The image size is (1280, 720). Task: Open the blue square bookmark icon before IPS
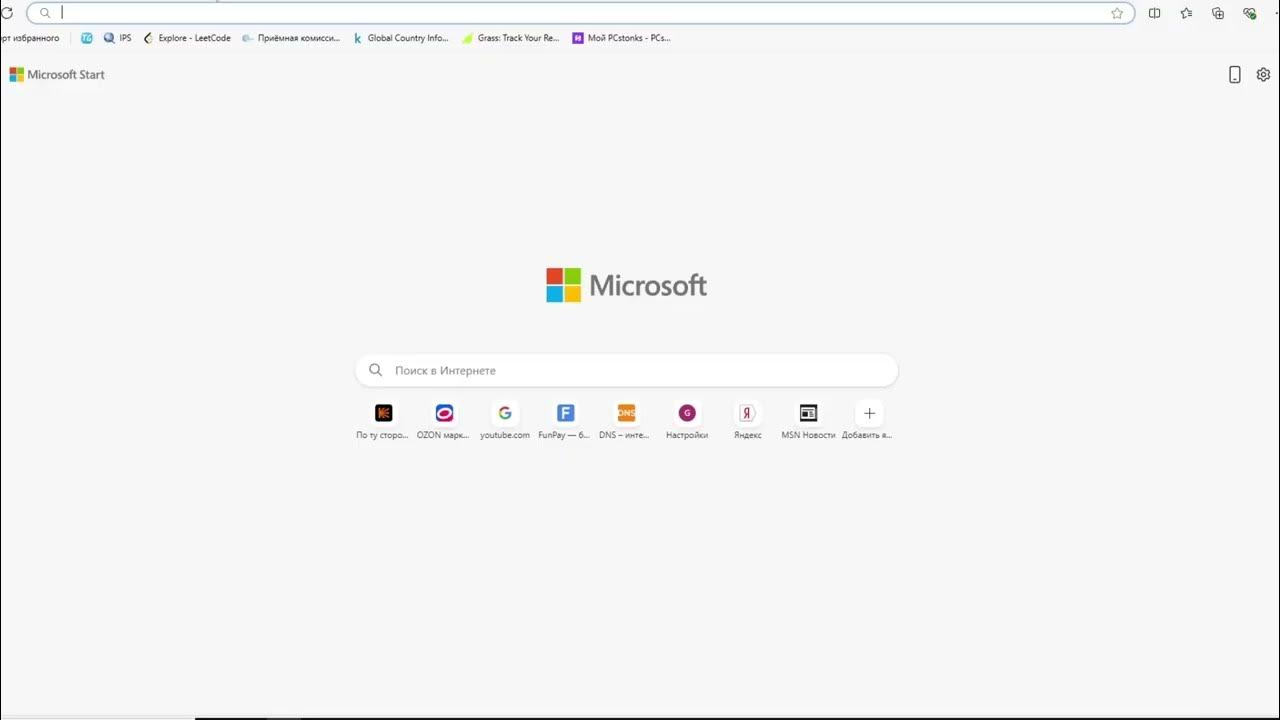86,38
